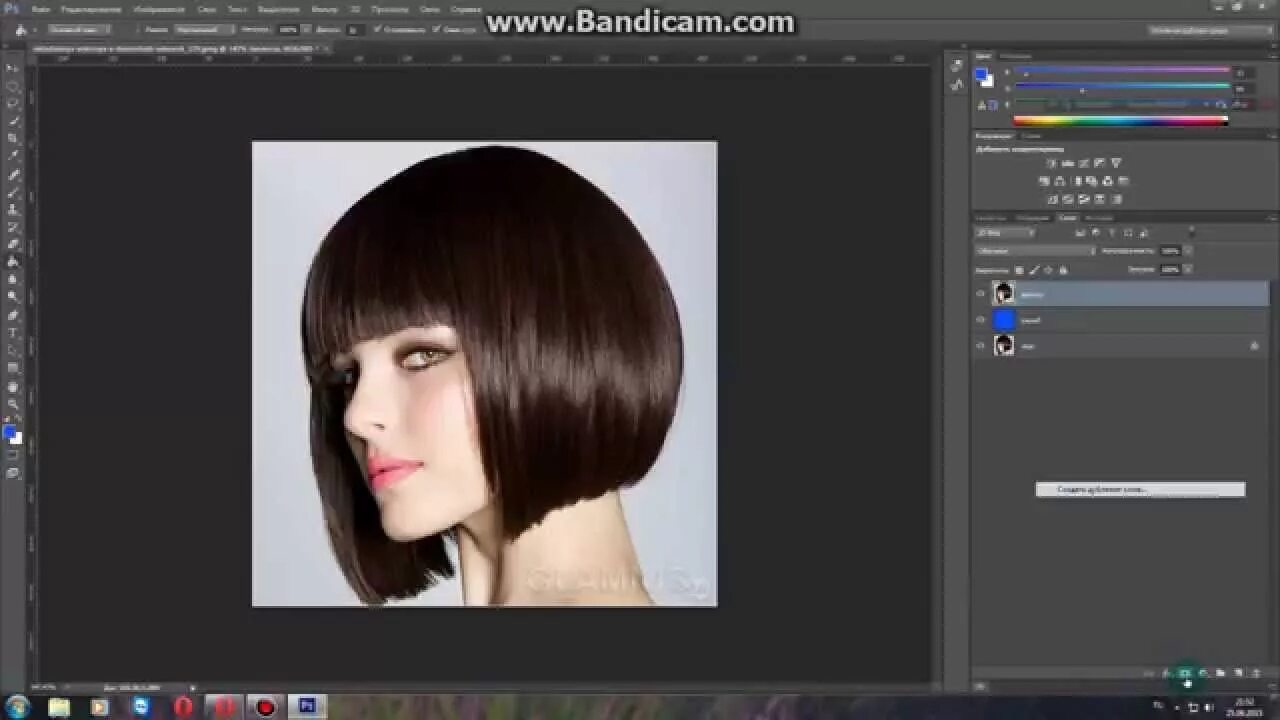This screenshot has width=1280, height=720.
Task: Open the Окно menu
Action: click(430, 9)
